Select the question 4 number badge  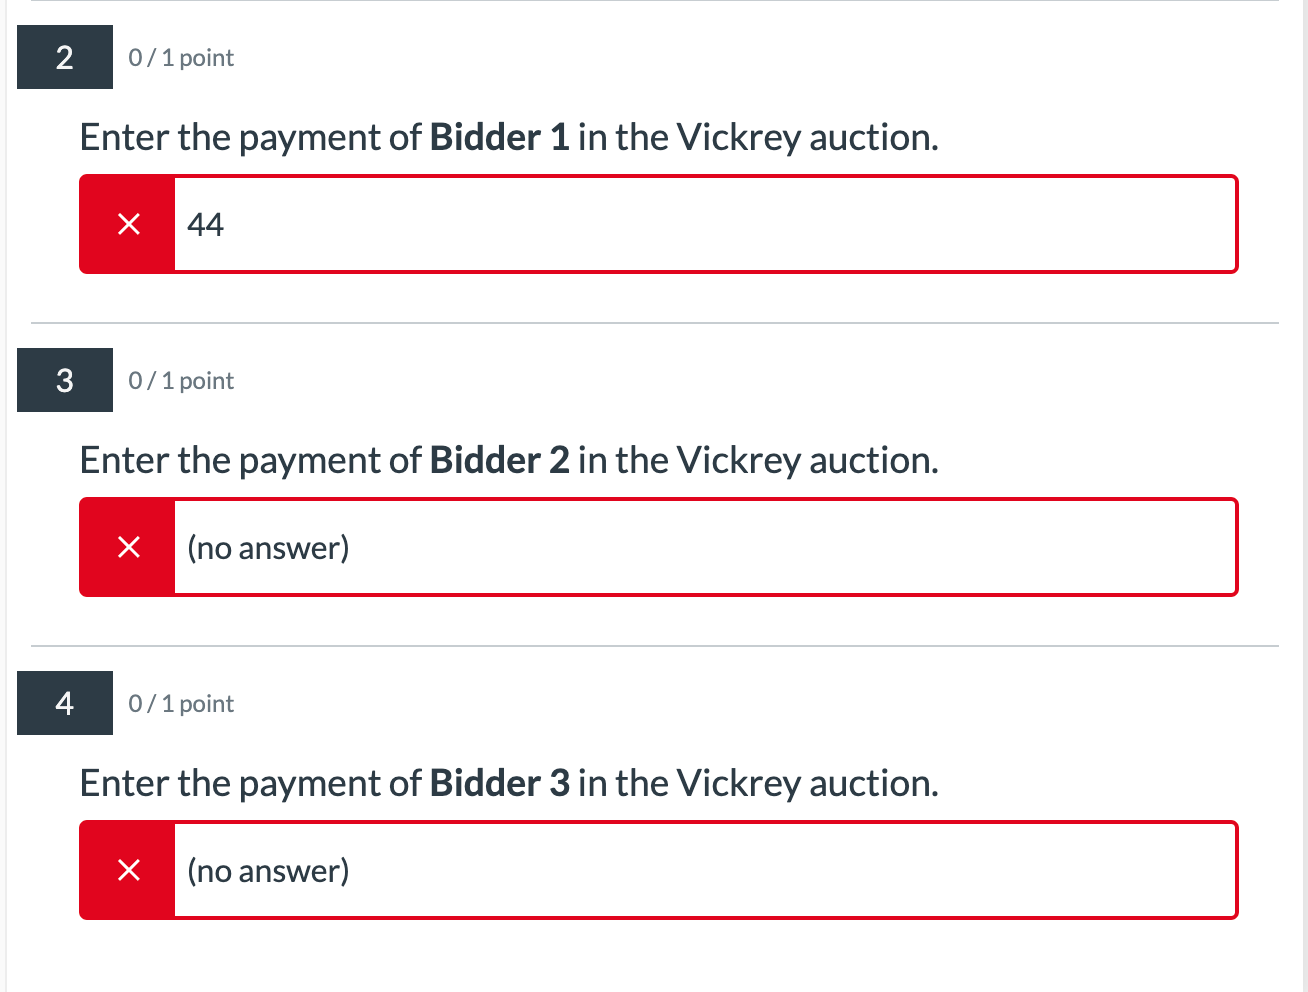pos(64,703)
